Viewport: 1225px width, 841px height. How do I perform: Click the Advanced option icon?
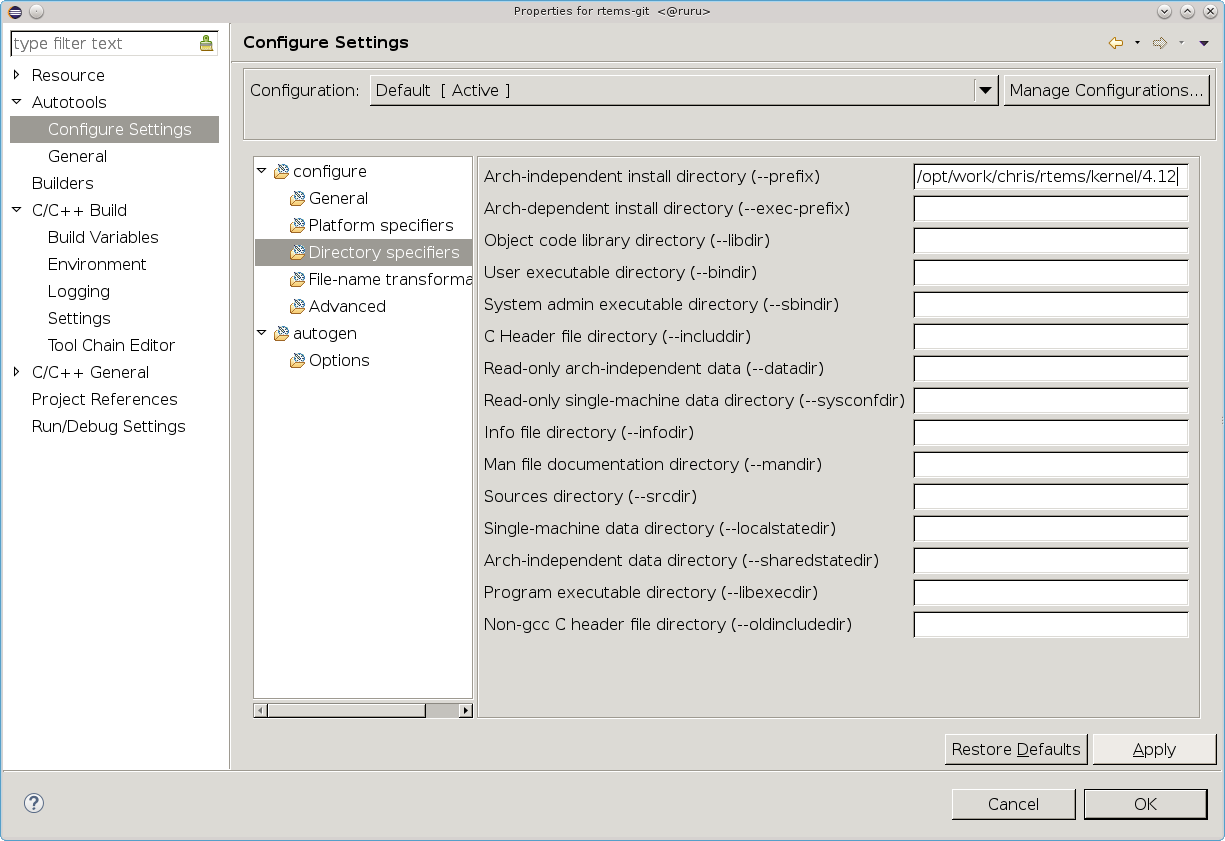pos(297,307)
